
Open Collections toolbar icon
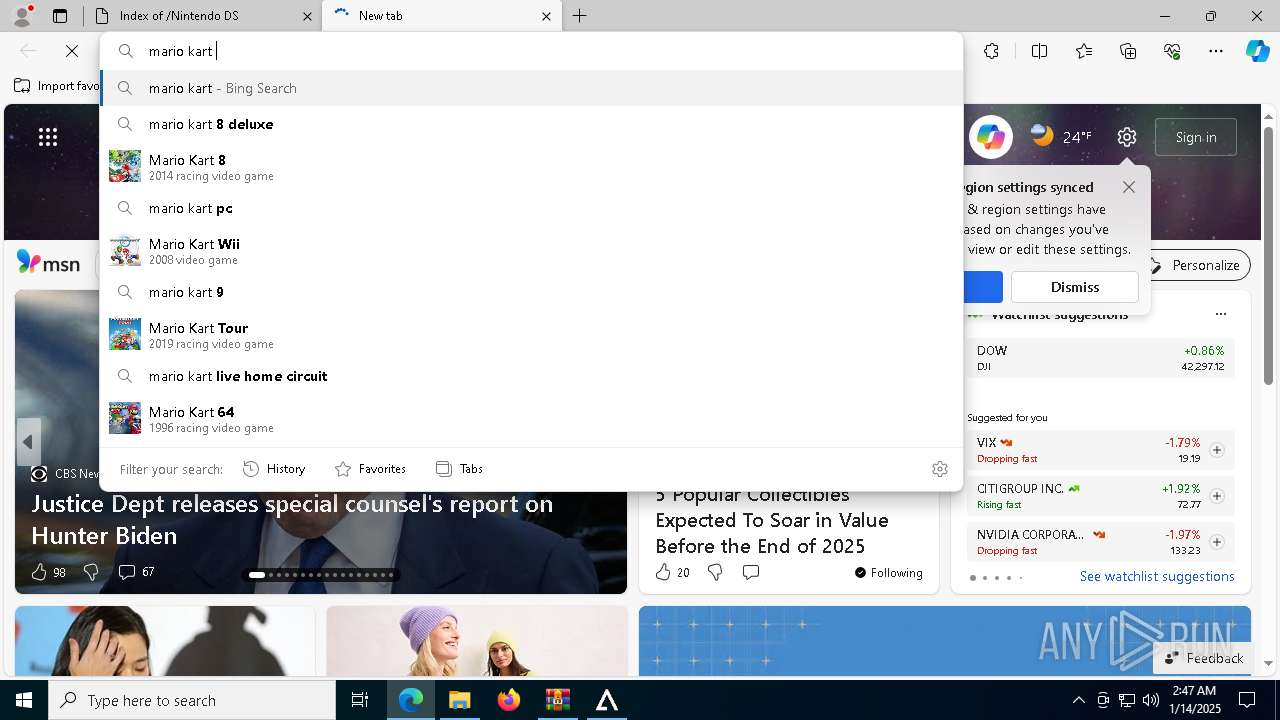(x=1128, y=51)
